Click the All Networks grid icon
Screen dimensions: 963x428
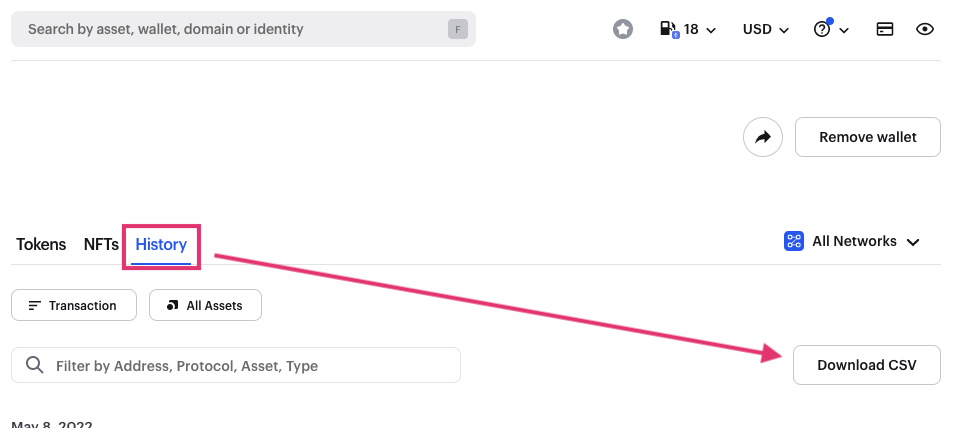[793, 241]
